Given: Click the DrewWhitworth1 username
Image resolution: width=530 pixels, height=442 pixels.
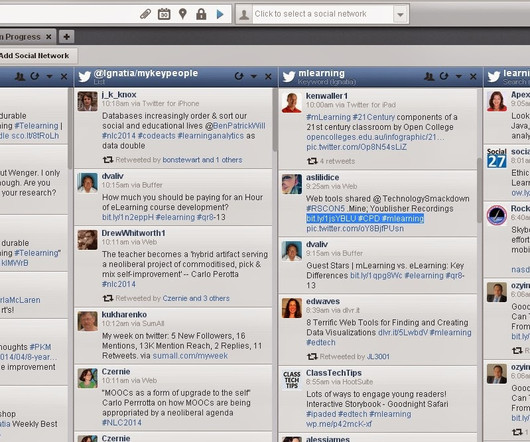Looking at the screenshot, I should (134, 233).
